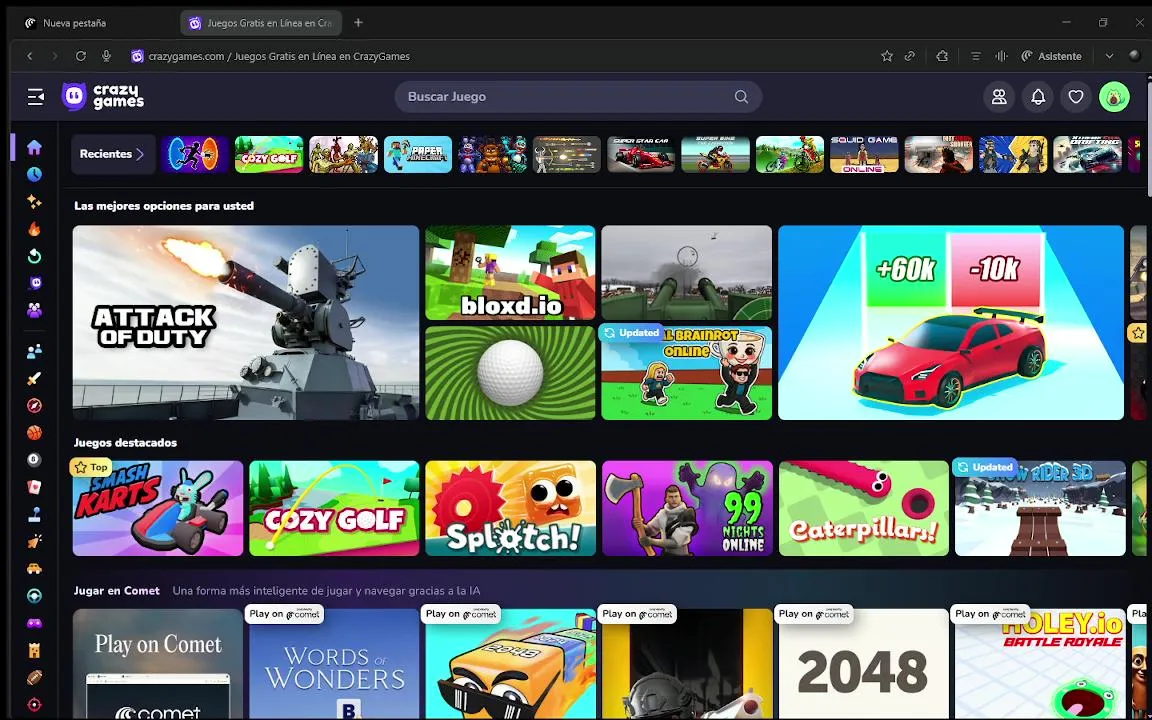The height and width of the screenshot is (720, 1152).
Task: Open recently played clock icon in sidebar
Action: coord(34,174)
